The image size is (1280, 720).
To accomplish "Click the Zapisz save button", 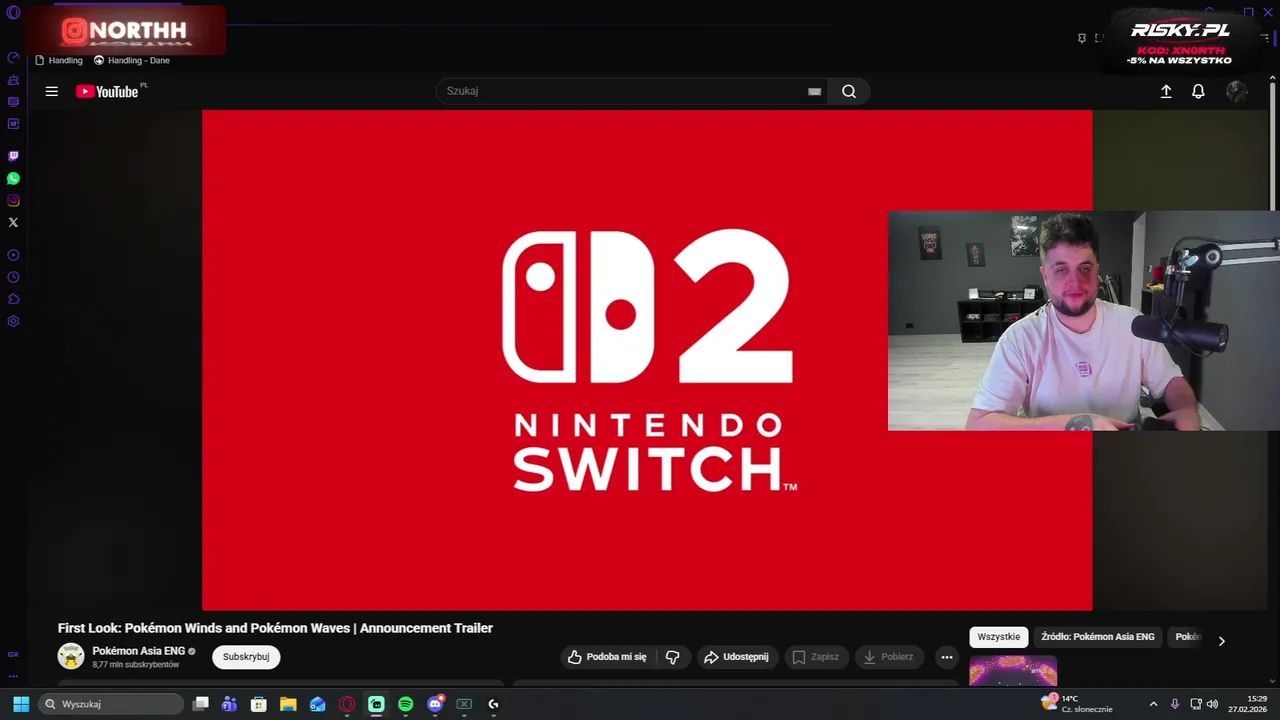I will coord(816,657).
